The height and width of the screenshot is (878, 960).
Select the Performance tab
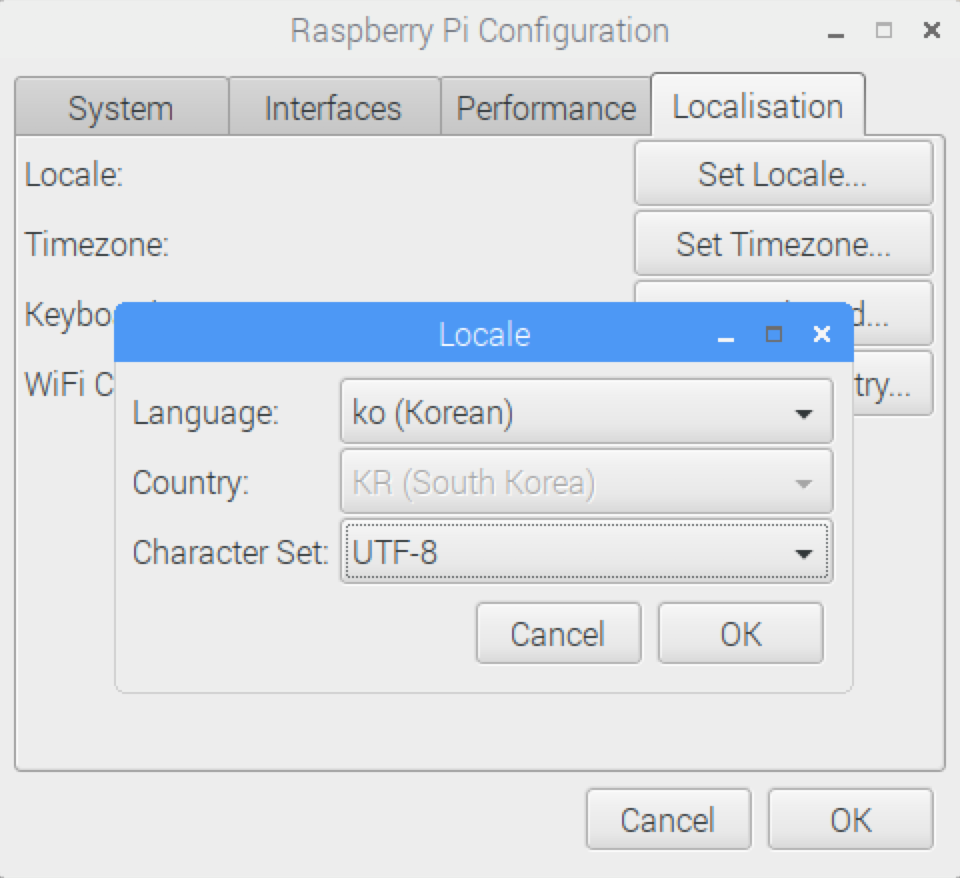pyautogui.click(x=546, y=107)
